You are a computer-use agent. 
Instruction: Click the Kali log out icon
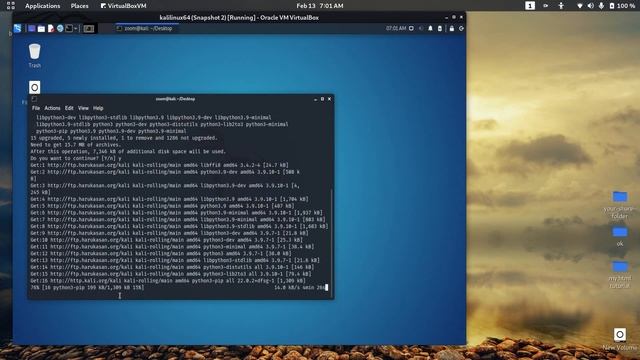click(x=461, y=28)
